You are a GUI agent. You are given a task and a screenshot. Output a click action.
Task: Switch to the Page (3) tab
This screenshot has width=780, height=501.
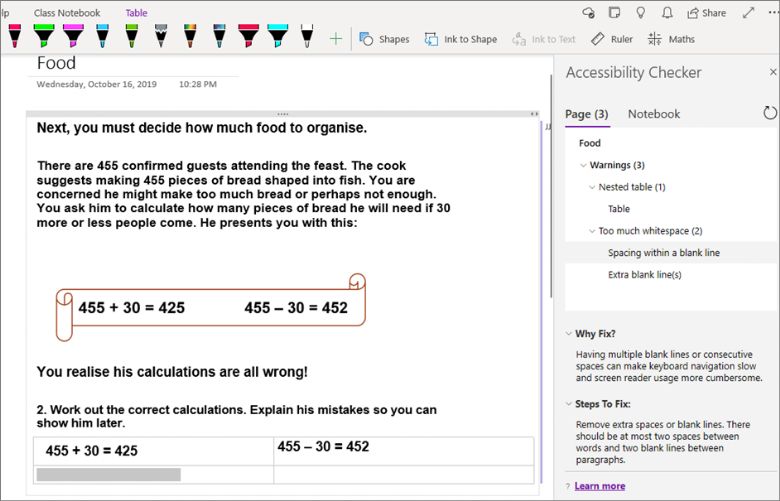click(x=587, y=114)
